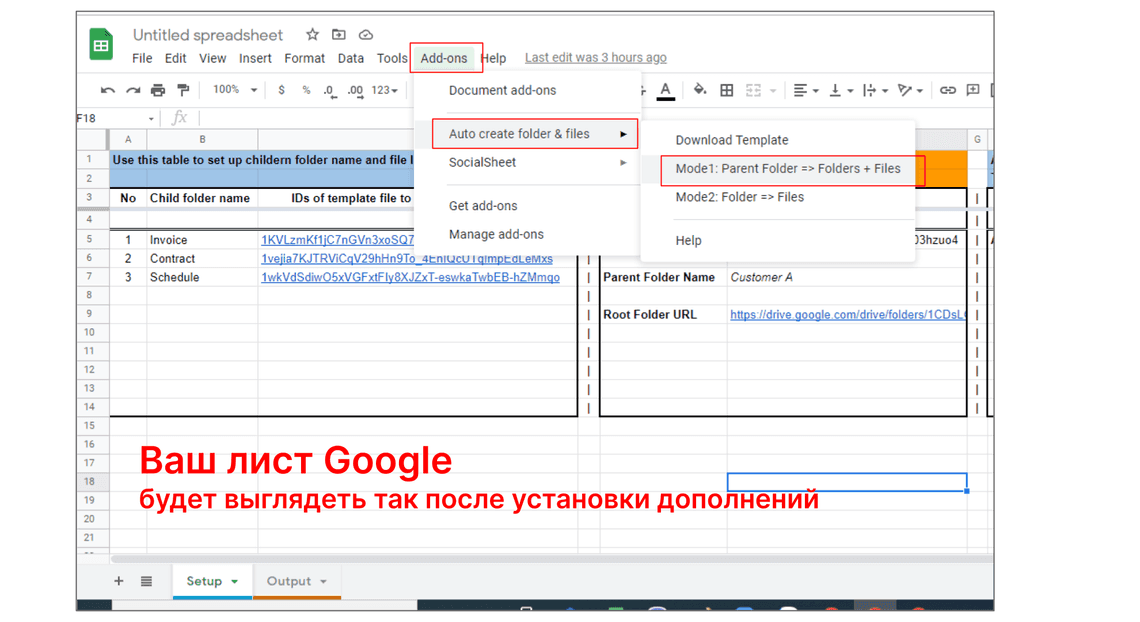
Task: Click the print icon
Action: point(158,90)
